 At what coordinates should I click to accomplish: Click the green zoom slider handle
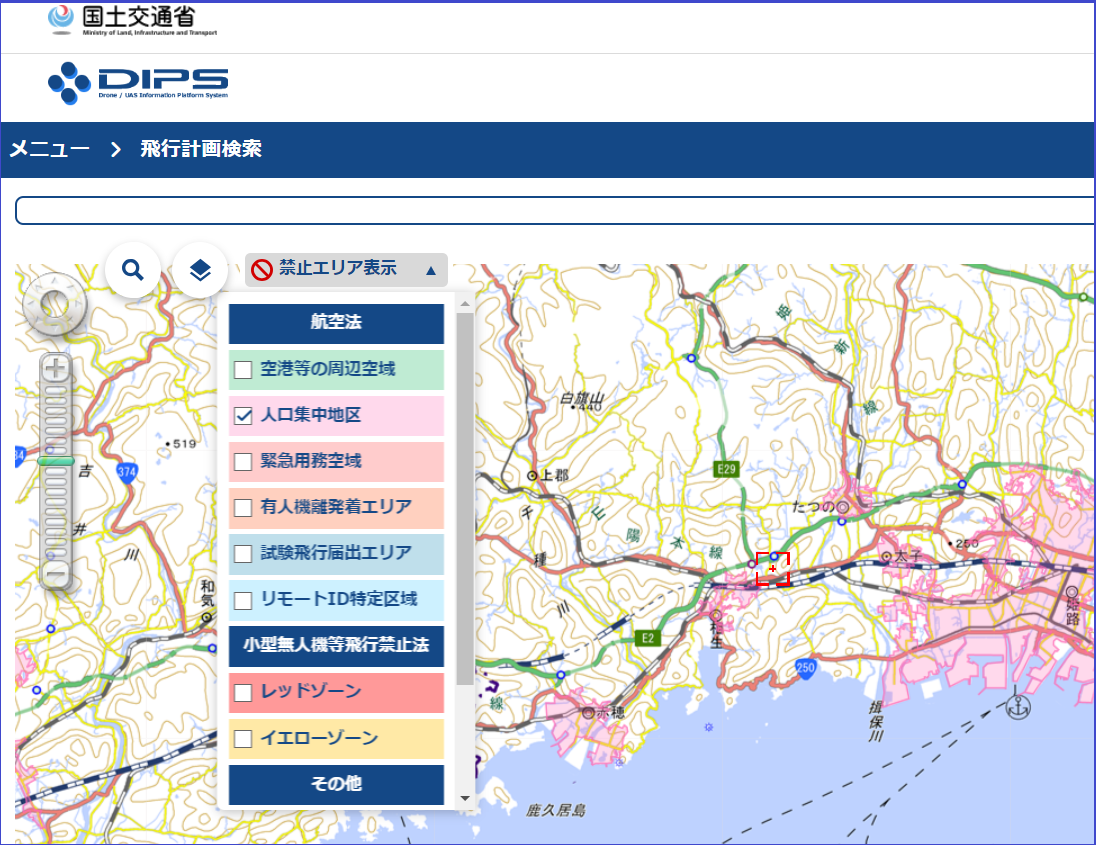point(56,461)
